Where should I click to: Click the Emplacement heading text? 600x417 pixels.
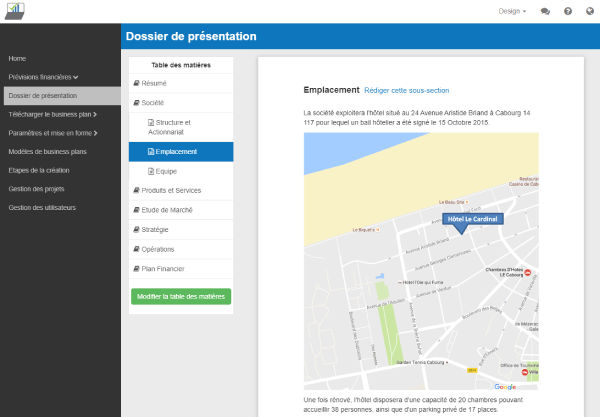tap(331, 90)
